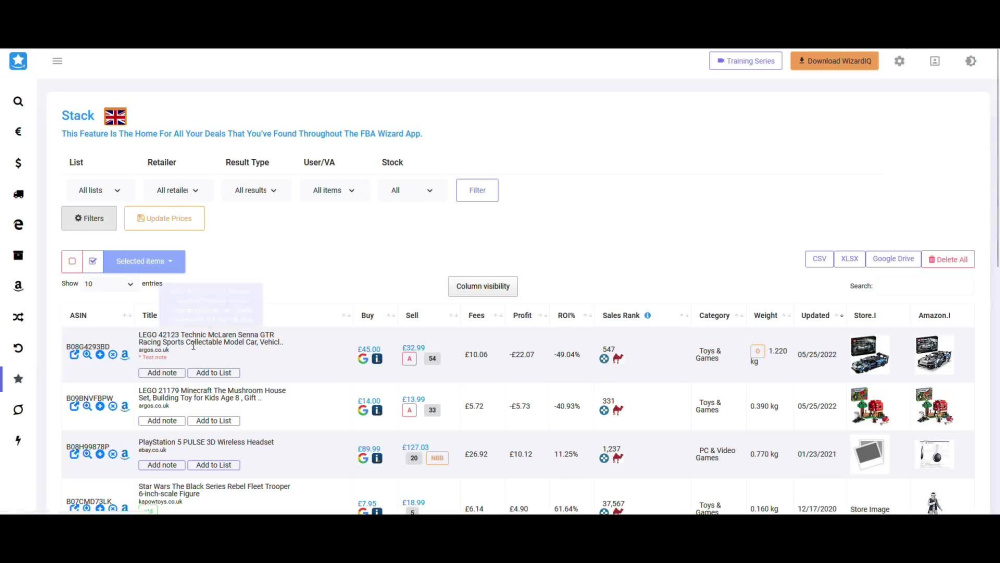Image resolution: width=1000 pixels, height=563 pixels.
Task: Sort table by Fees column
Action: [483, 316]
